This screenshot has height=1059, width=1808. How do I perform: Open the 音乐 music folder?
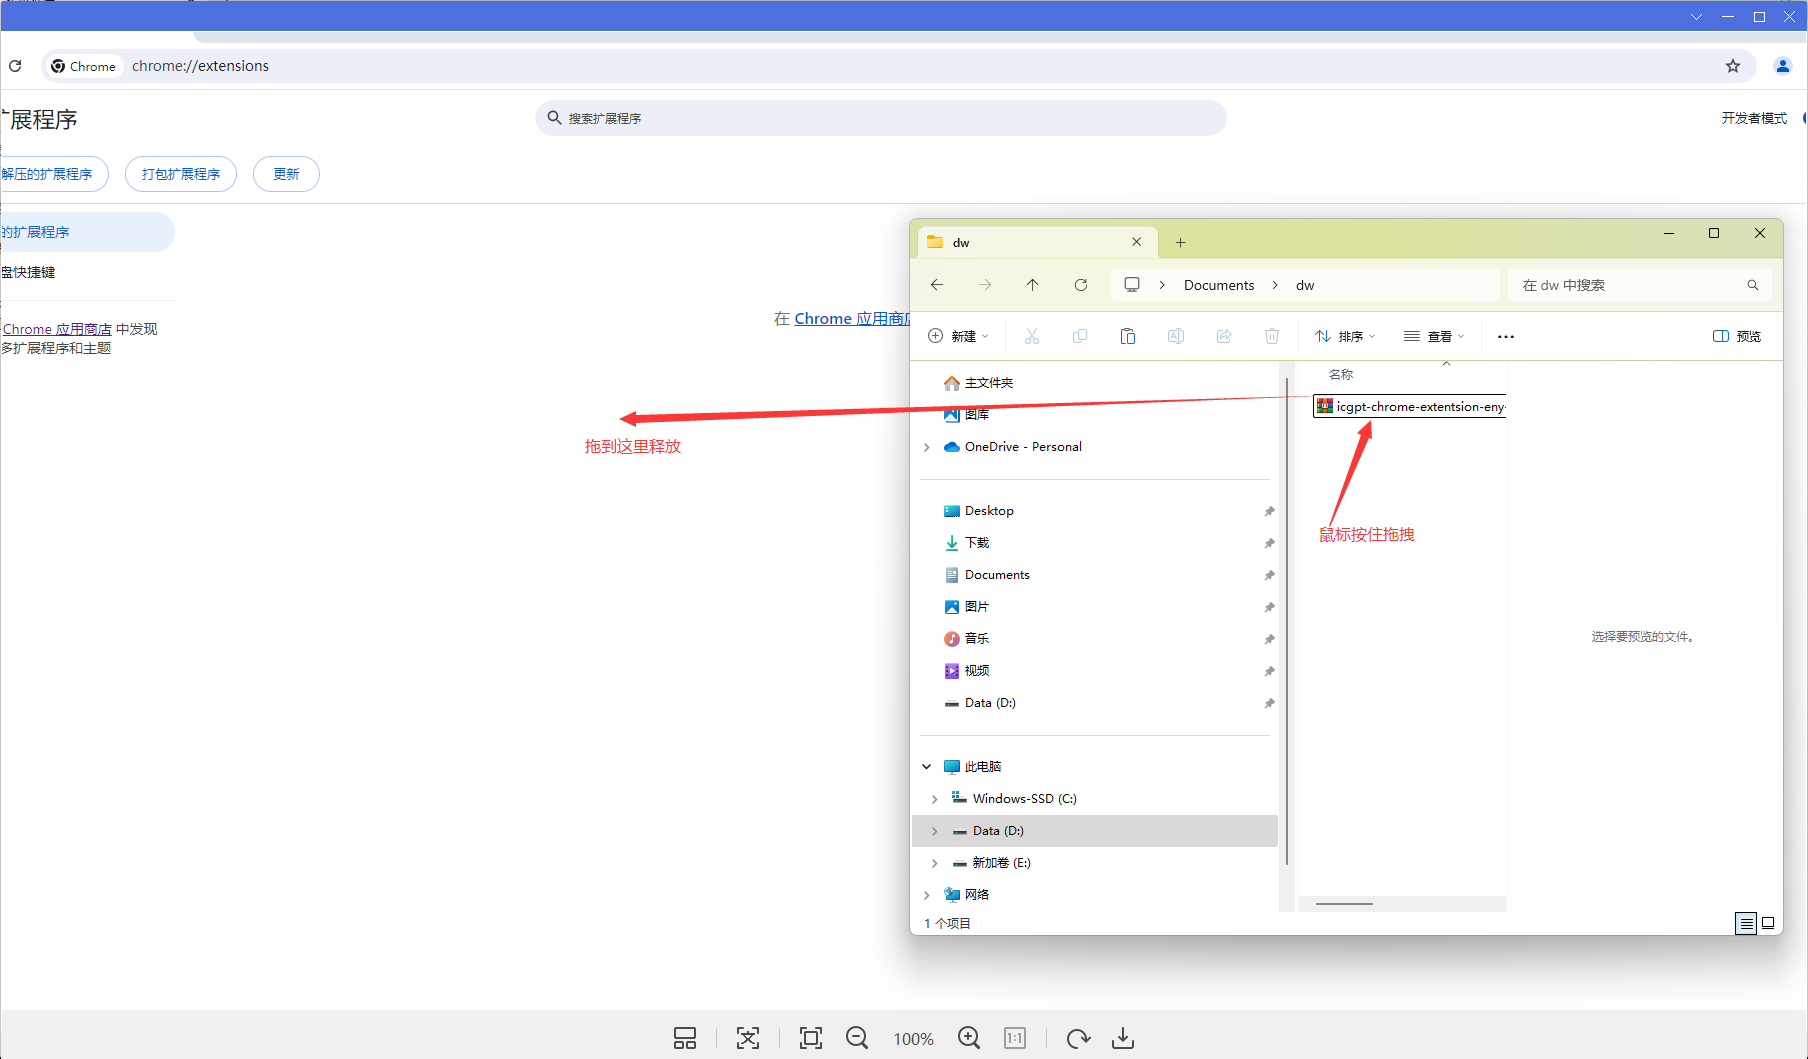[967, 639]
